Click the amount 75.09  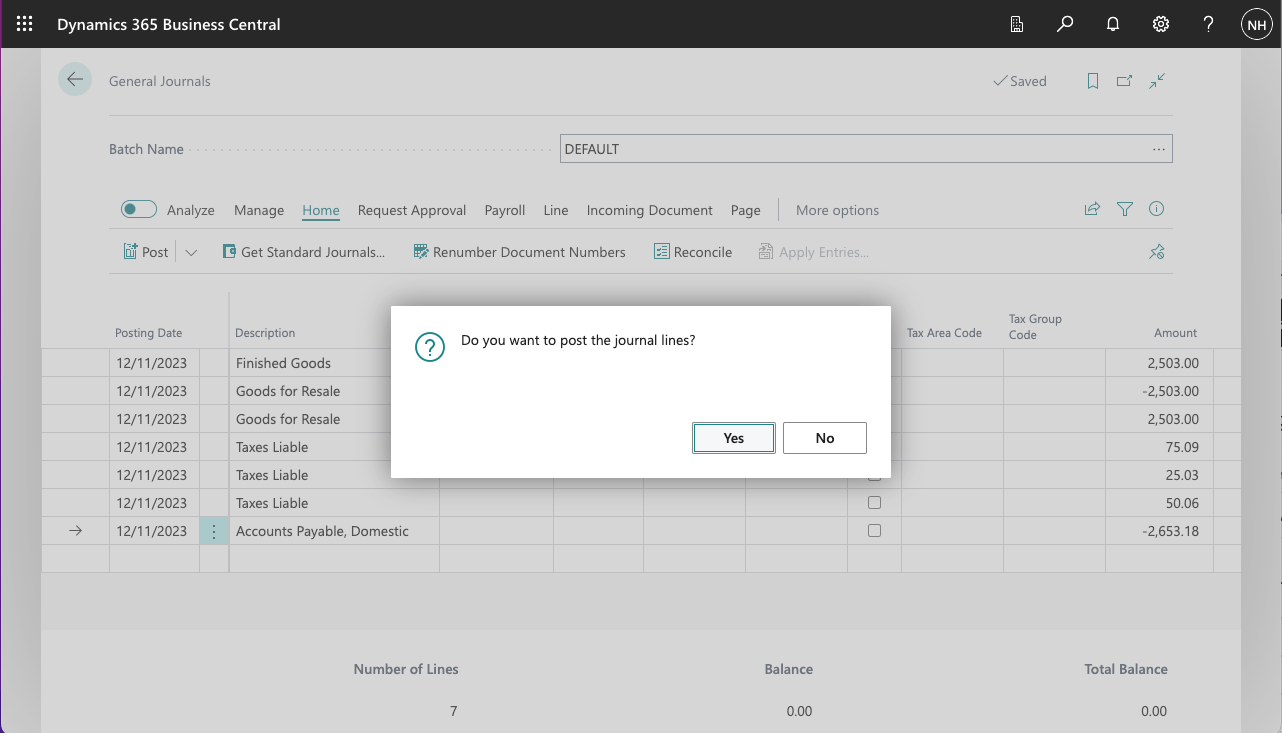1182,447
